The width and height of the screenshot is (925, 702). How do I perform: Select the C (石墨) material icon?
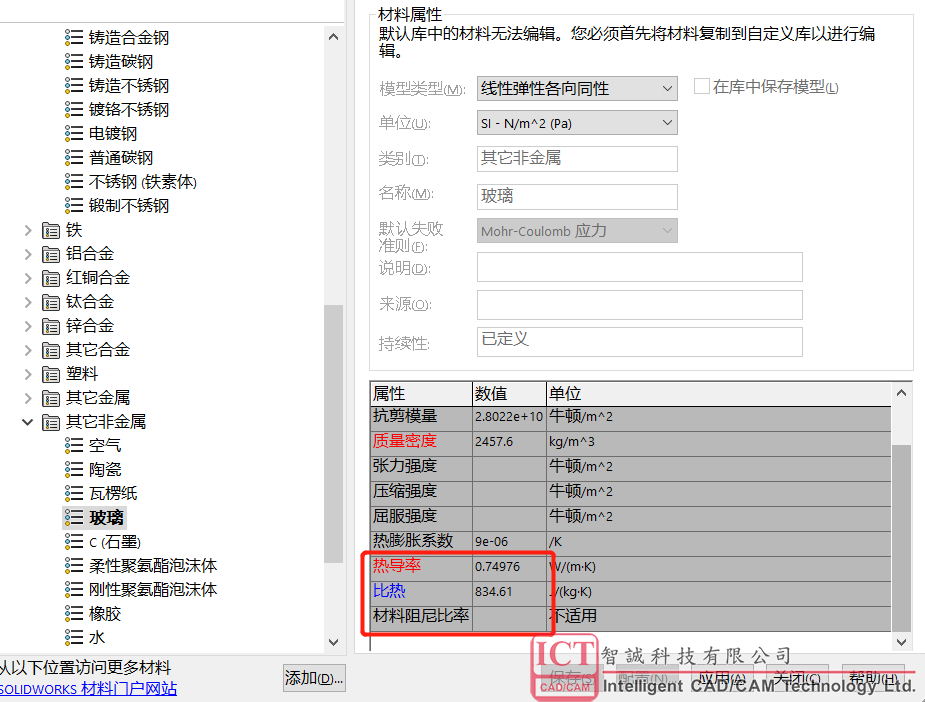click(x=74, y=542)
